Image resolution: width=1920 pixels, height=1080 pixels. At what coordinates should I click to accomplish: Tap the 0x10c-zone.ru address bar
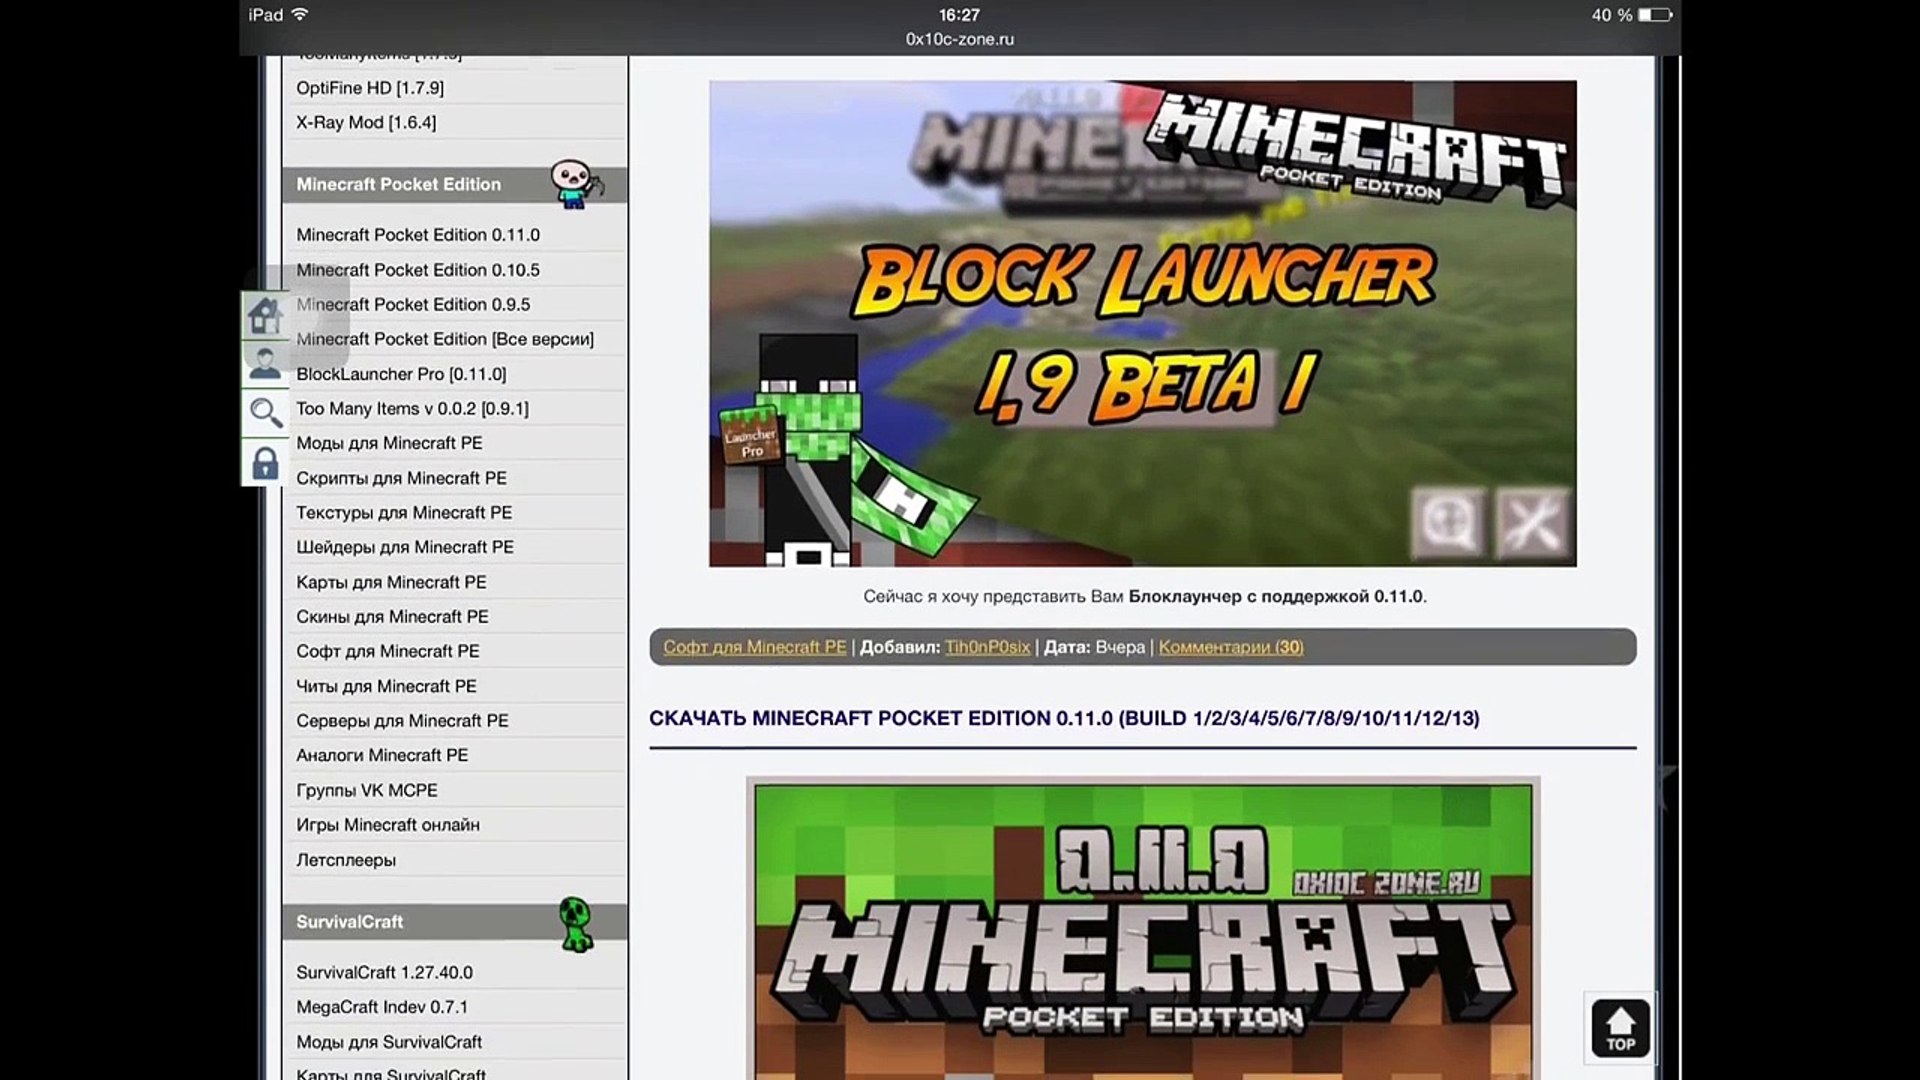pyautogui.click(x=959, y=39)
